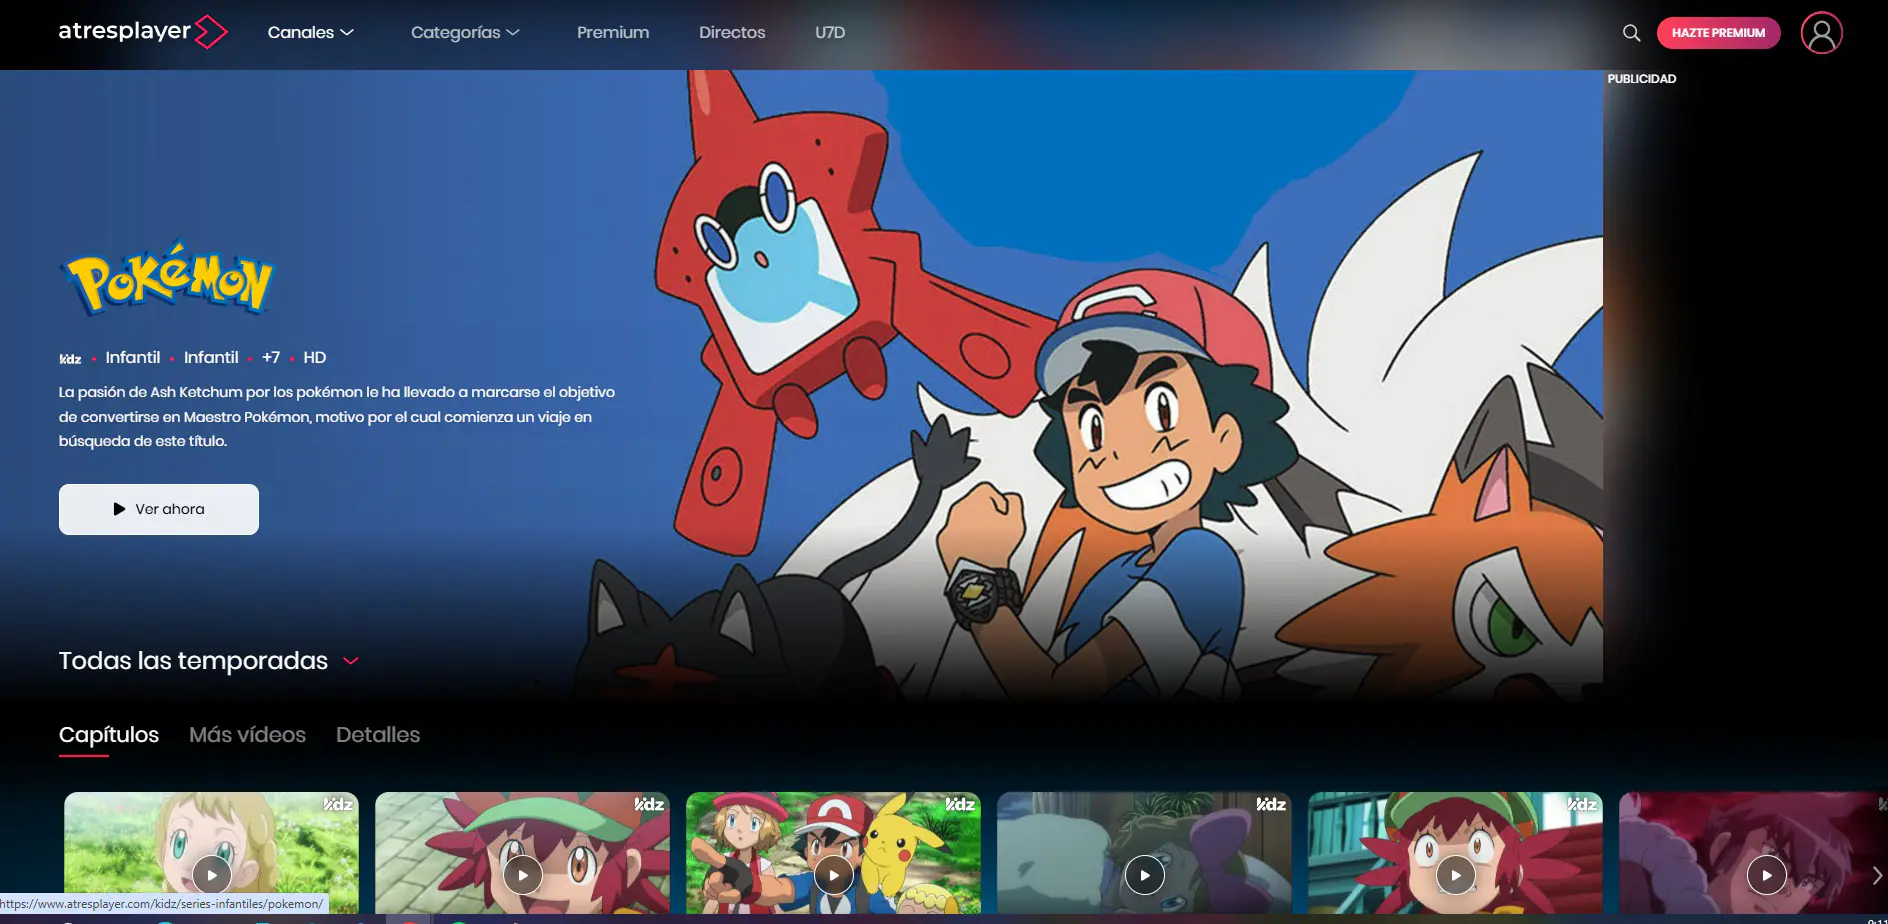Play the first episode with blonde girl

pos(212,875)
